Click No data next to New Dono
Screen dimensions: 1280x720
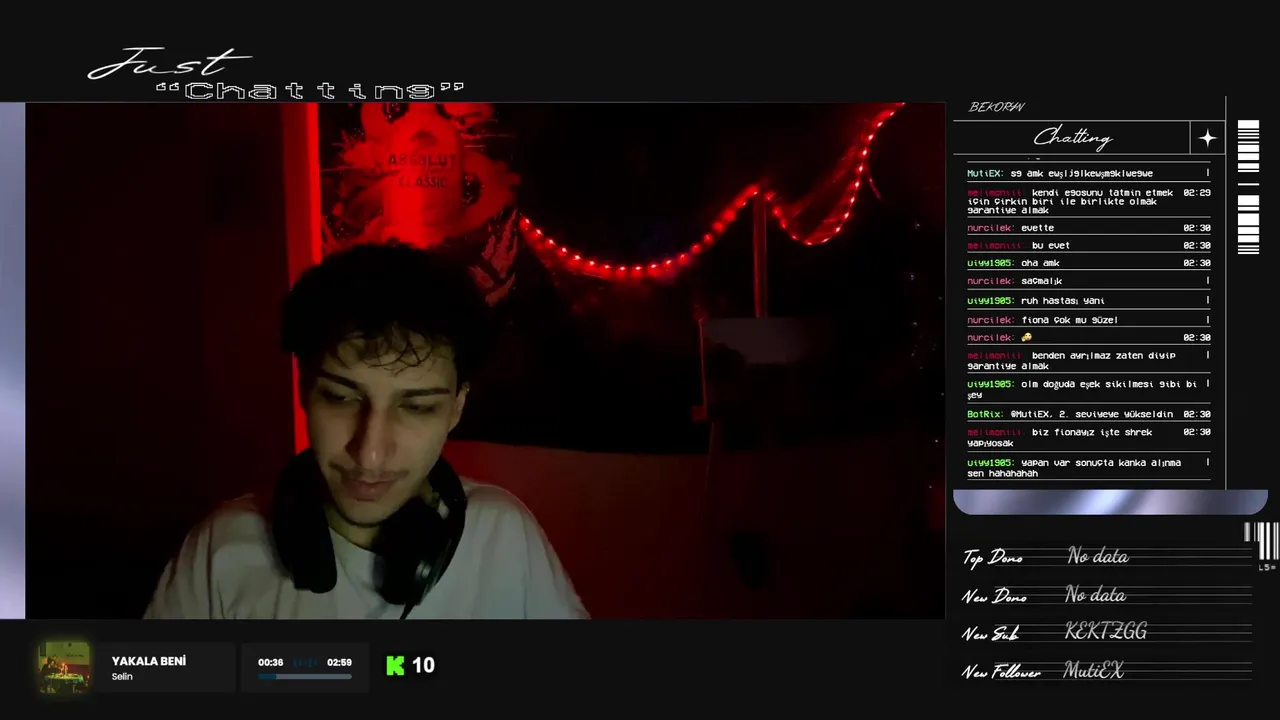(x=1096, y=595)
